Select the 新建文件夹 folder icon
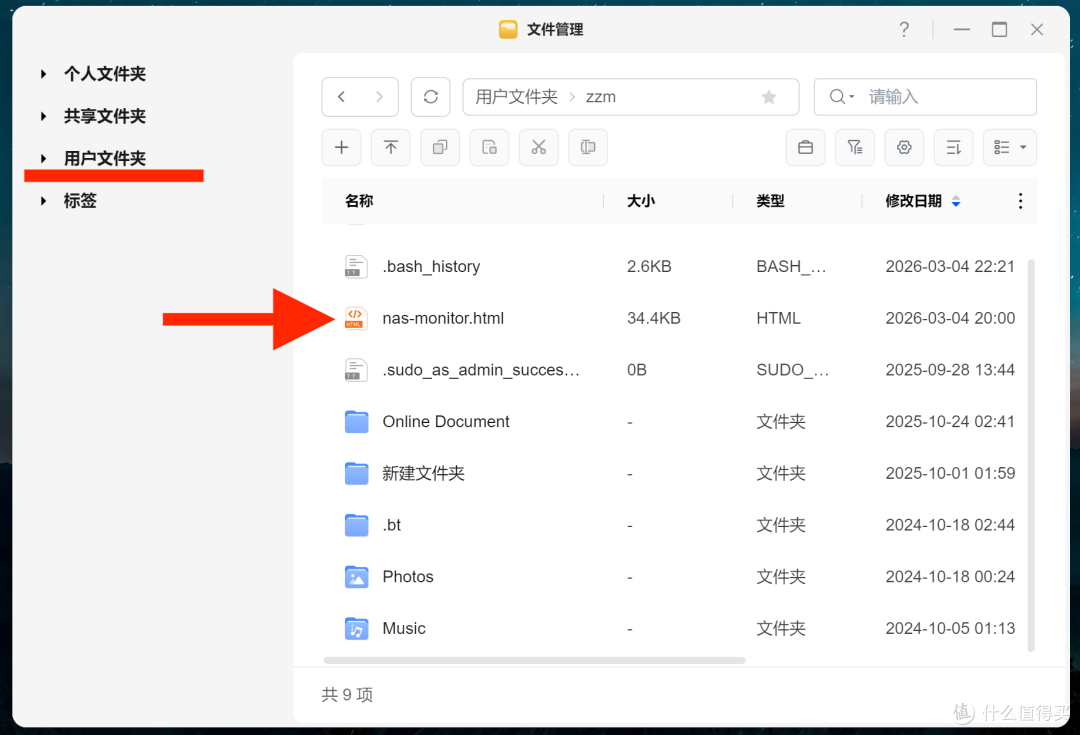The height and width of the screenshot is (735, 1080). pos(356,473)
